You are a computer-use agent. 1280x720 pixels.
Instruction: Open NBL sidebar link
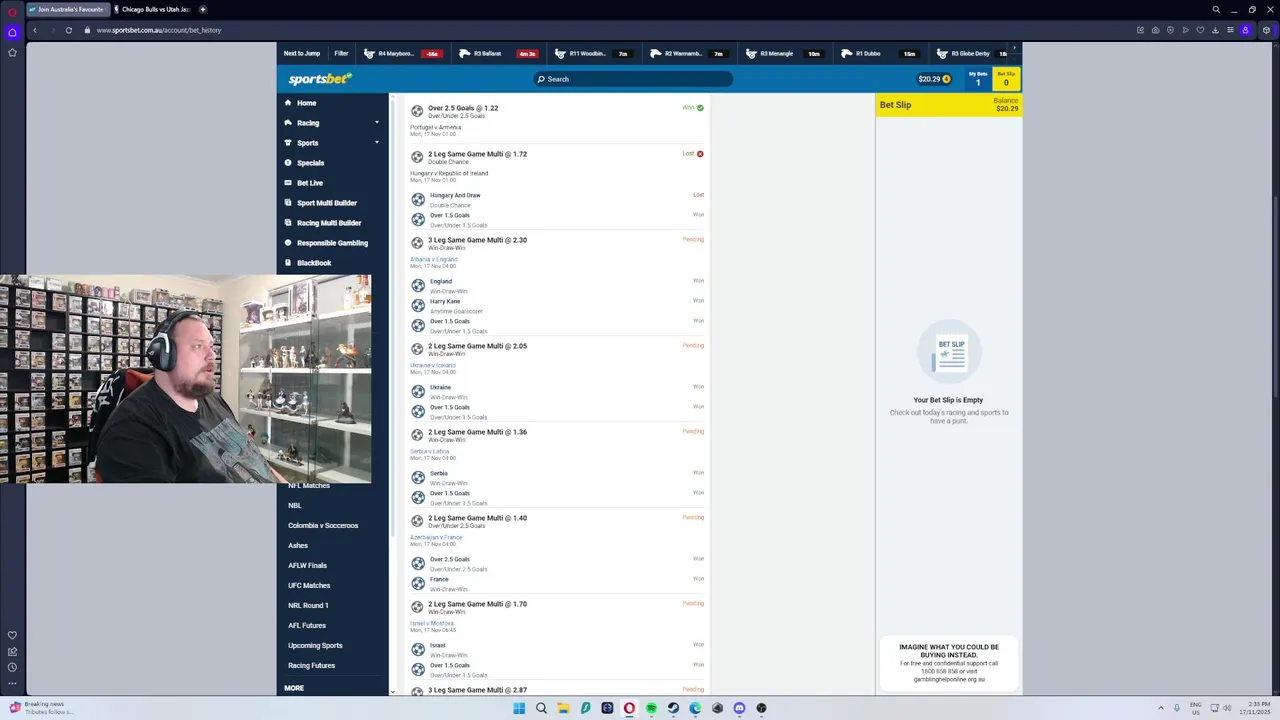[295, 505]
